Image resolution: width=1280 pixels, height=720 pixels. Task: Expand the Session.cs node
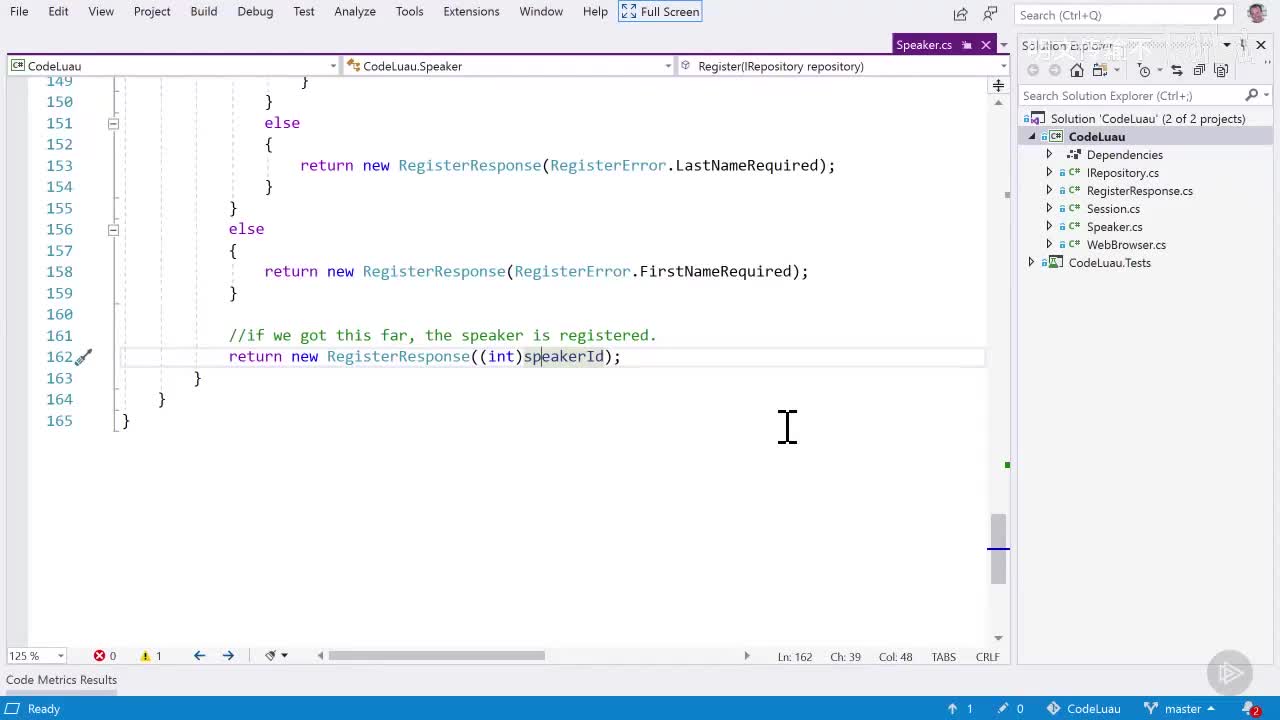(x=1049, y=209)
